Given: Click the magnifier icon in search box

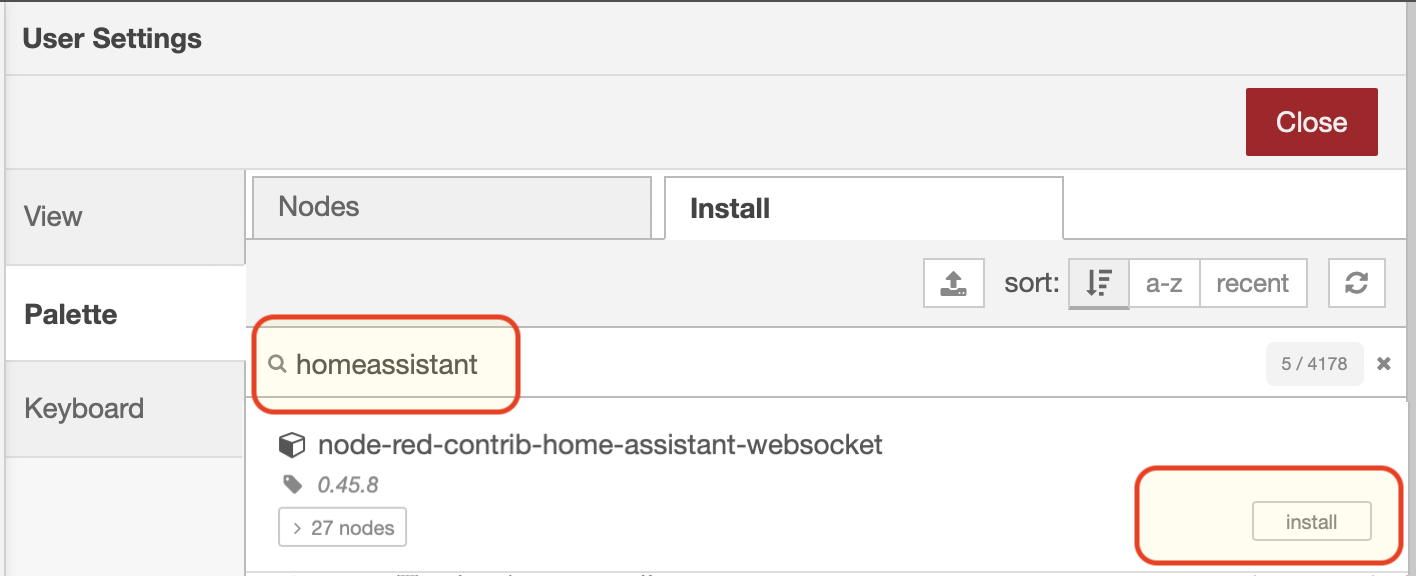Looking at the screenshot, I should 278,364.
